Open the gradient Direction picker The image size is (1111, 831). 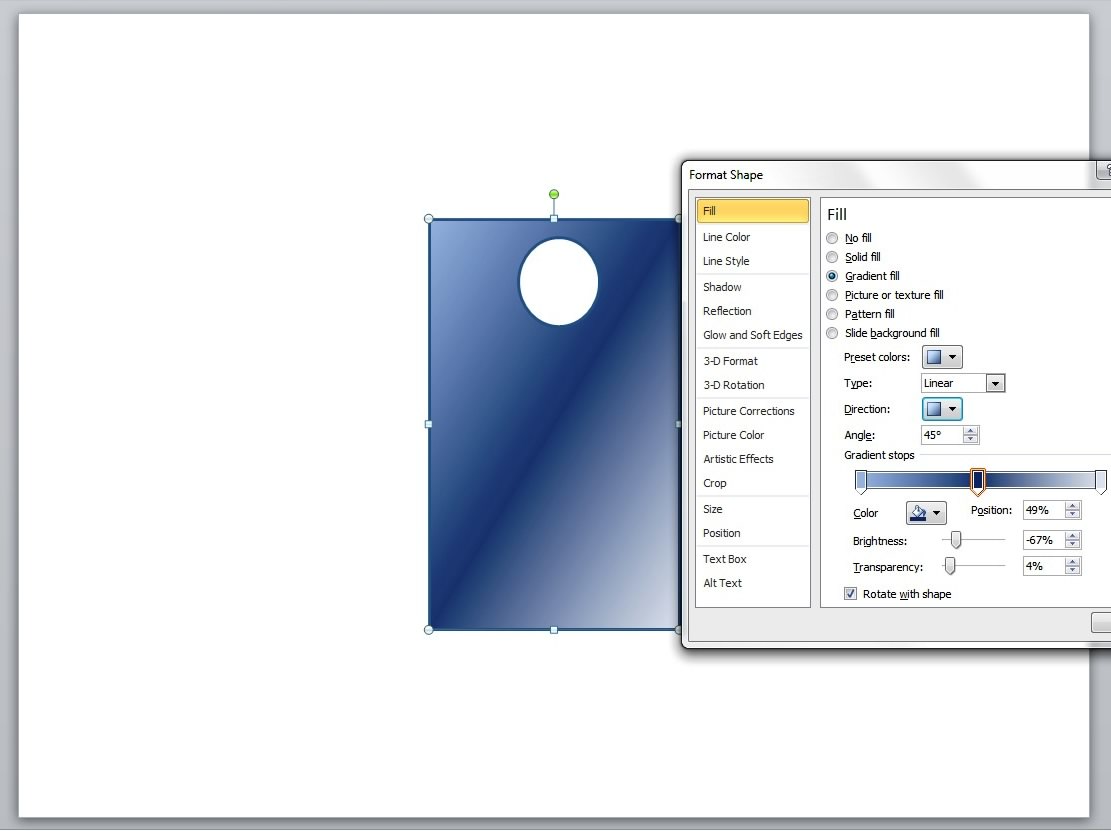[941, 408]
